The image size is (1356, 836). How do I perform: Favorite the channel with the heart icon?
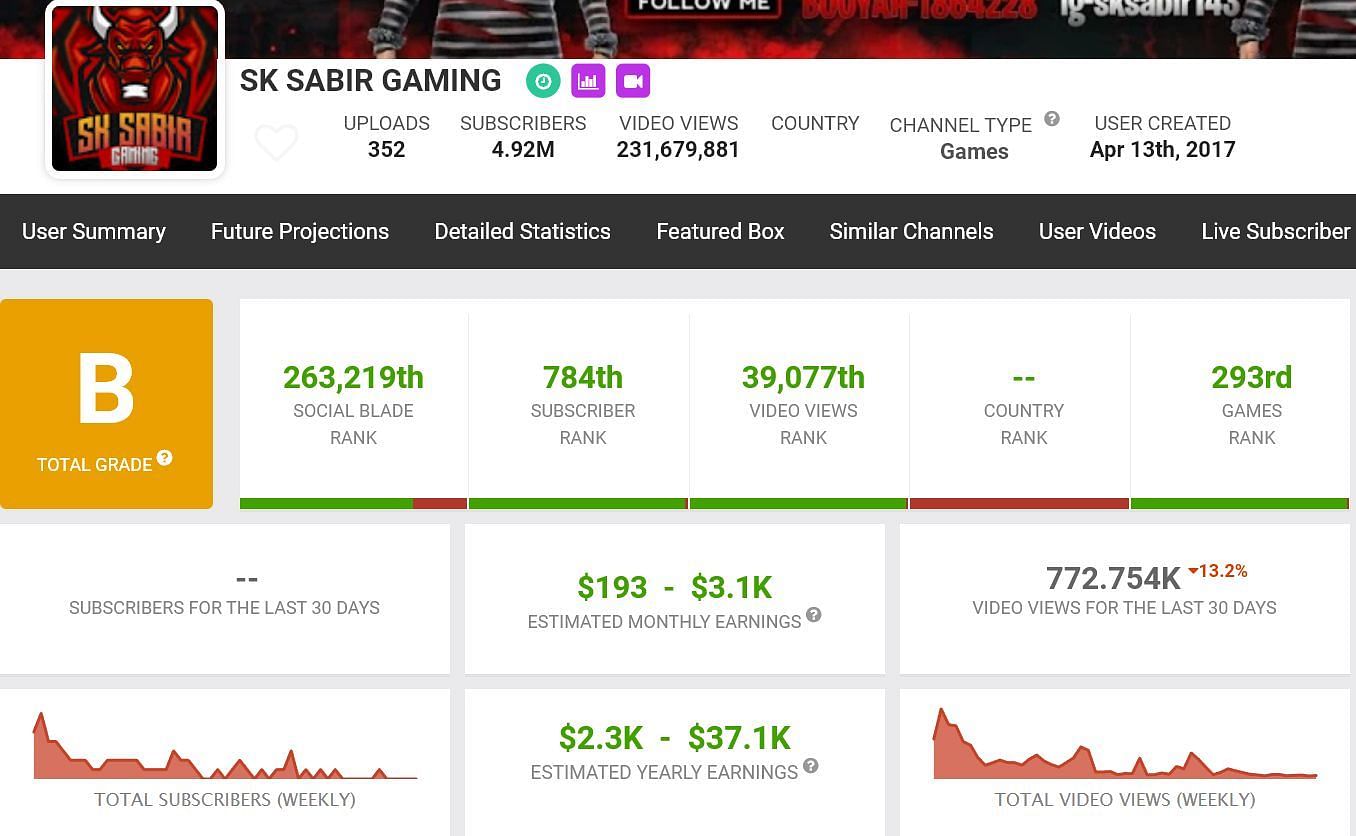click(276, 142)
